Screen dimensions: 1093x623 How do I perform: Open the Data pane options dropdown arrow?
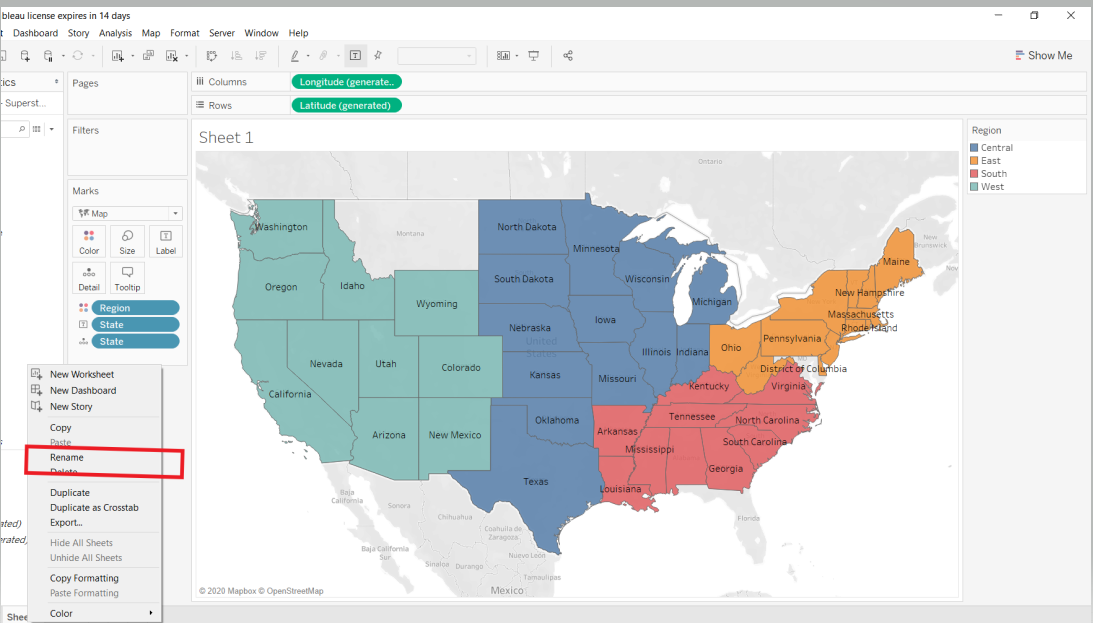click(x=52, y=129)
